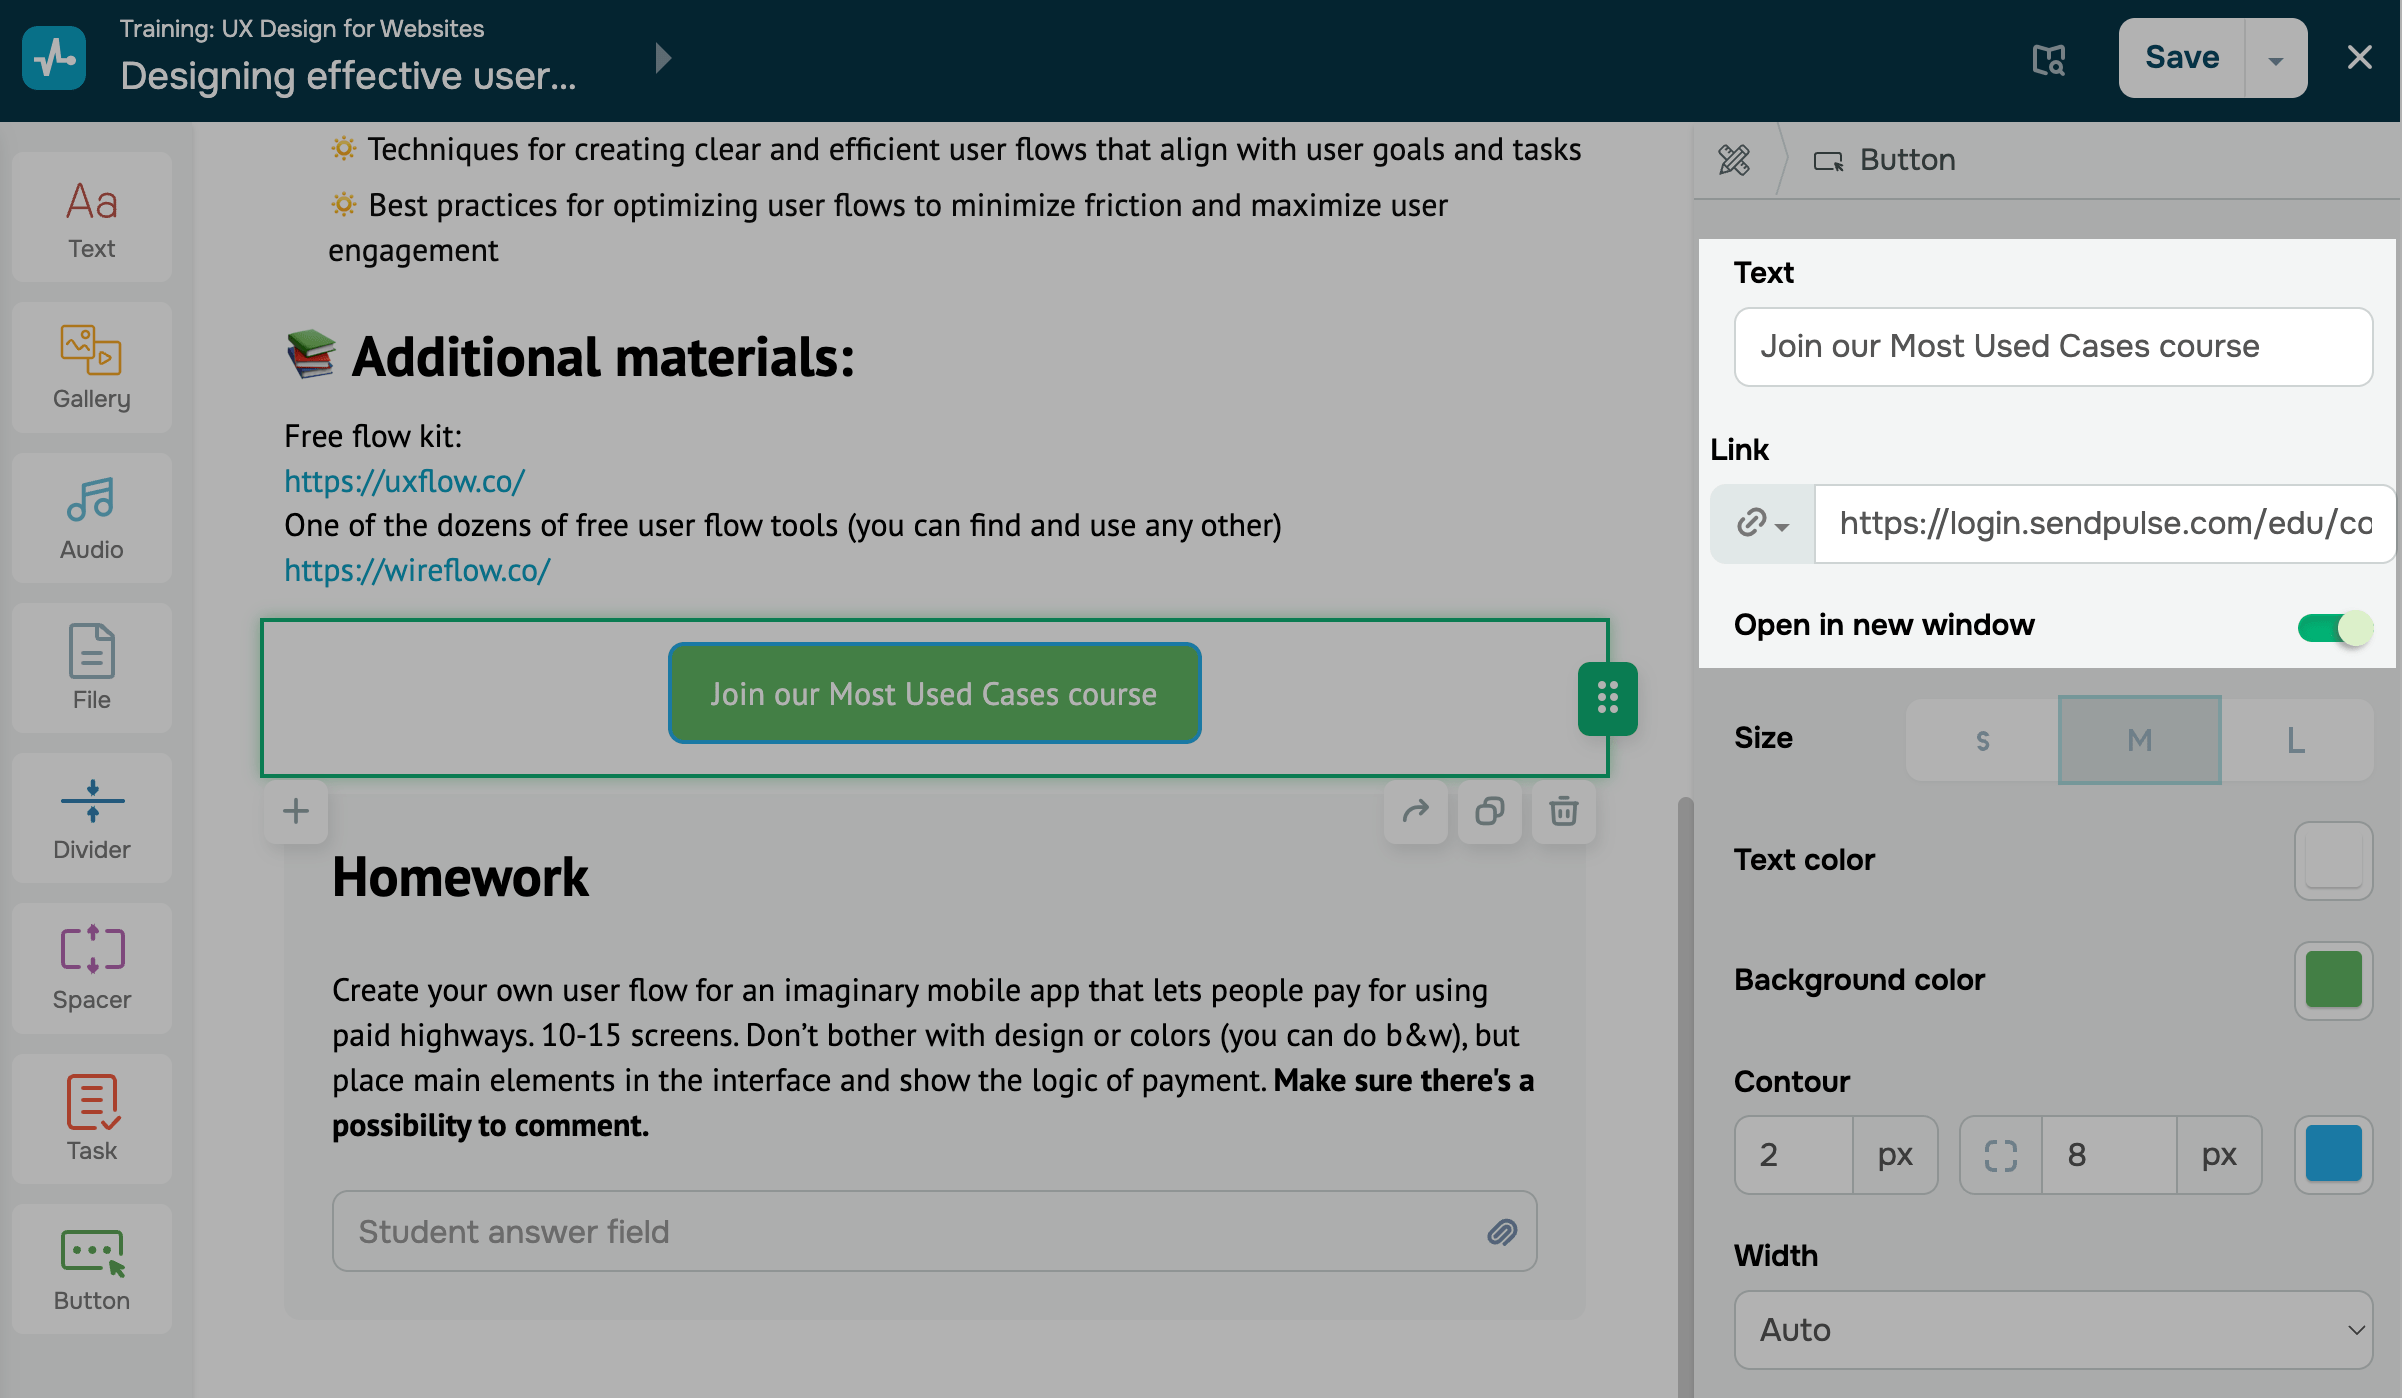Viewport: 2402px width, 1398px height.
Task: Expand the Width Auto dropdown
Action: [x=2052, y=1329]
